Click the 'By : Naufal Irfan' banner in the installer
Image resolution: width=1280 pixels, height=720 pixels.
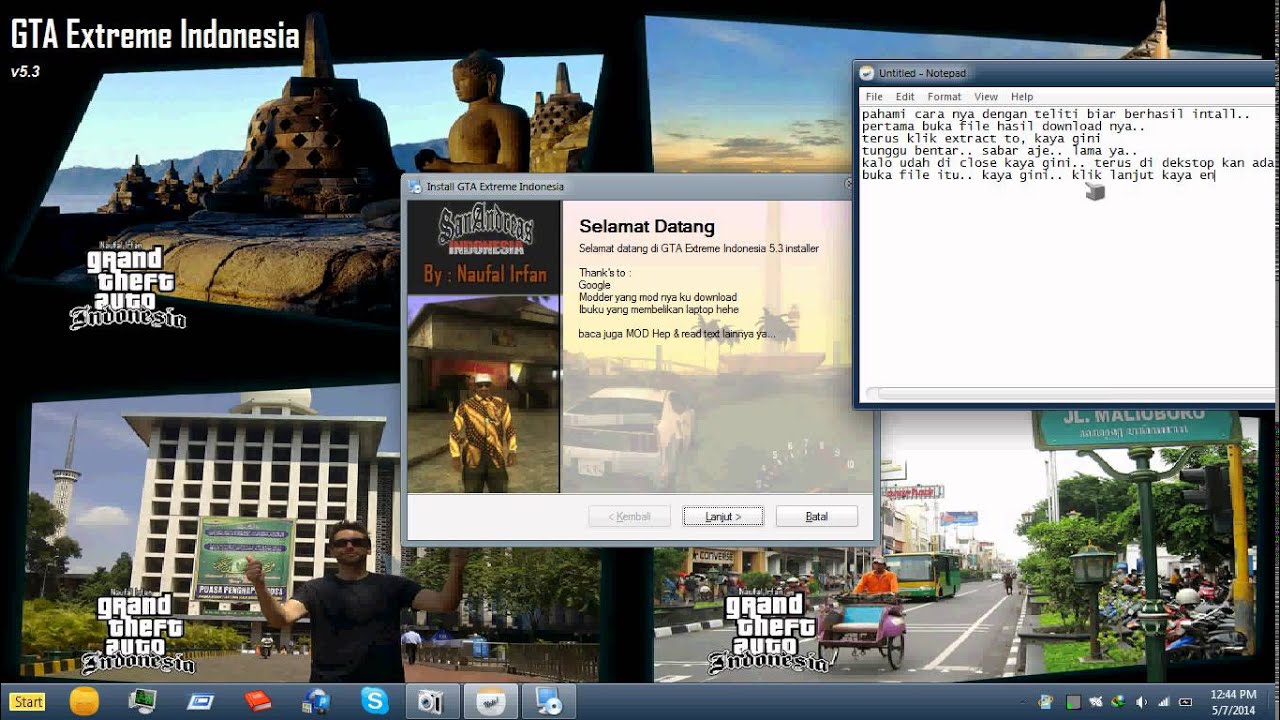tap(483, 275)
